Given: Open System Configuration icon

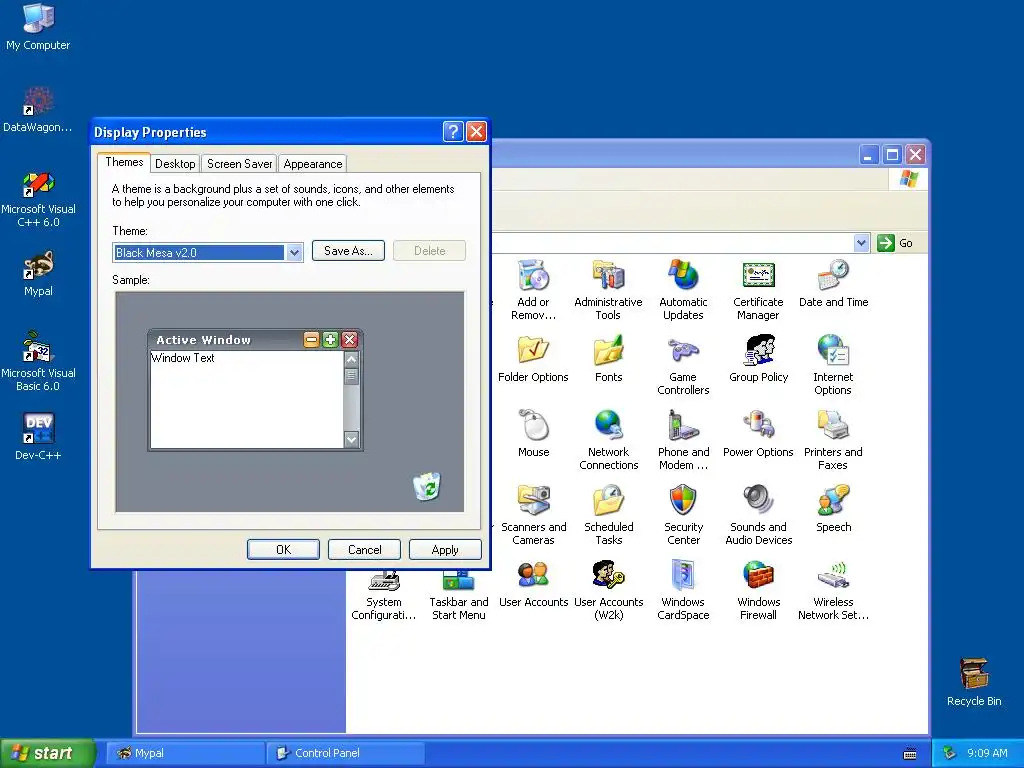Looking at the screenshot, I should pos(383,596).
